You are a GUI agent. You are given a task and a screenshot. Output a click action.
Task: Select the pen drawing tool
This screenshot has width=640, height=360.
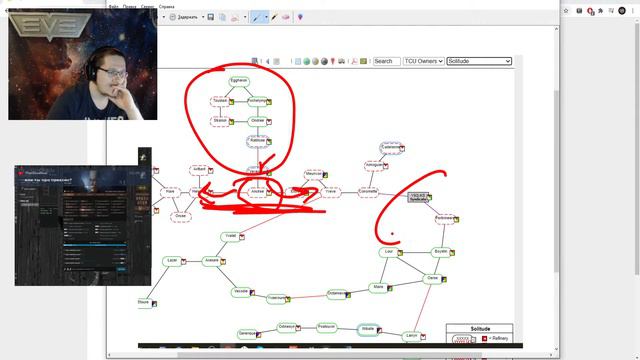point(256,17)
